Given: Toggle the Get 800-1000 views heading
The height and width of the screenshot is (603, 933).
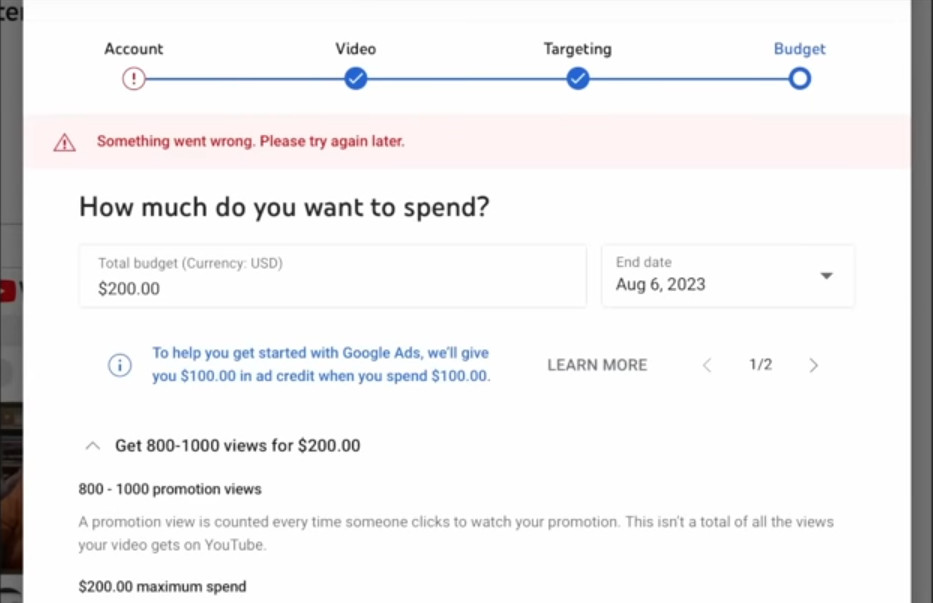Looking at the screenshot, I should click(238, 445).
